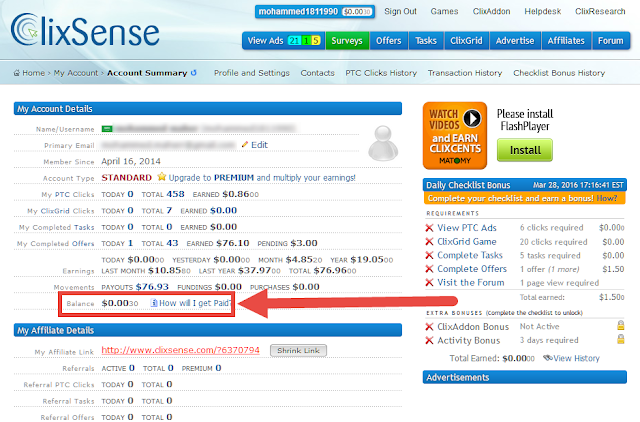Click the eye icon beside View History
Screen dimensions: 640x422
[x=548, y=358]
